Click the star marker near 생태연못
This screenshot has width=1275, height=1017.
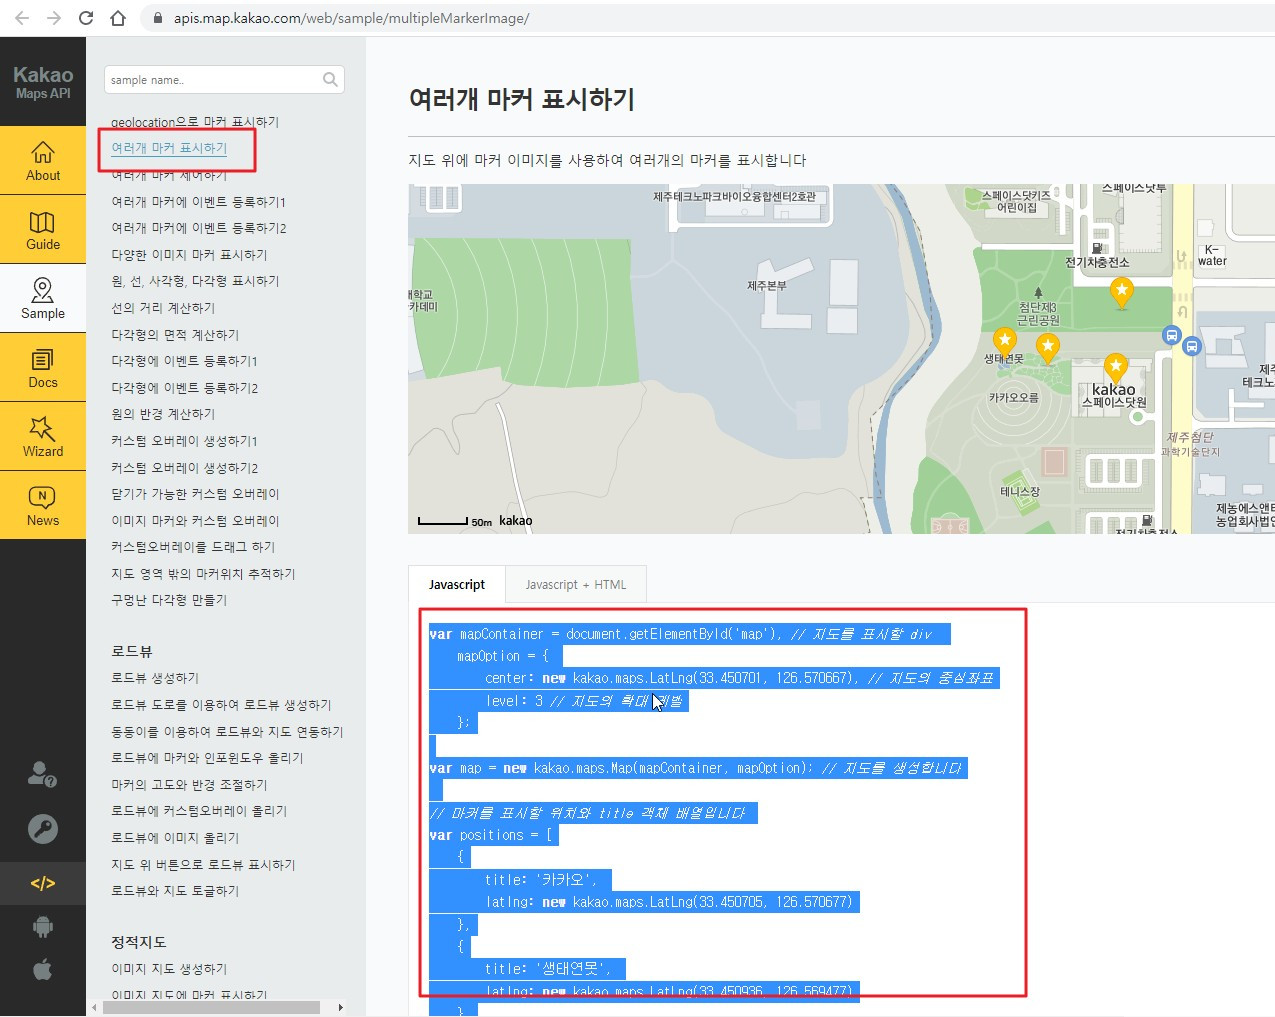point(1004,341)
